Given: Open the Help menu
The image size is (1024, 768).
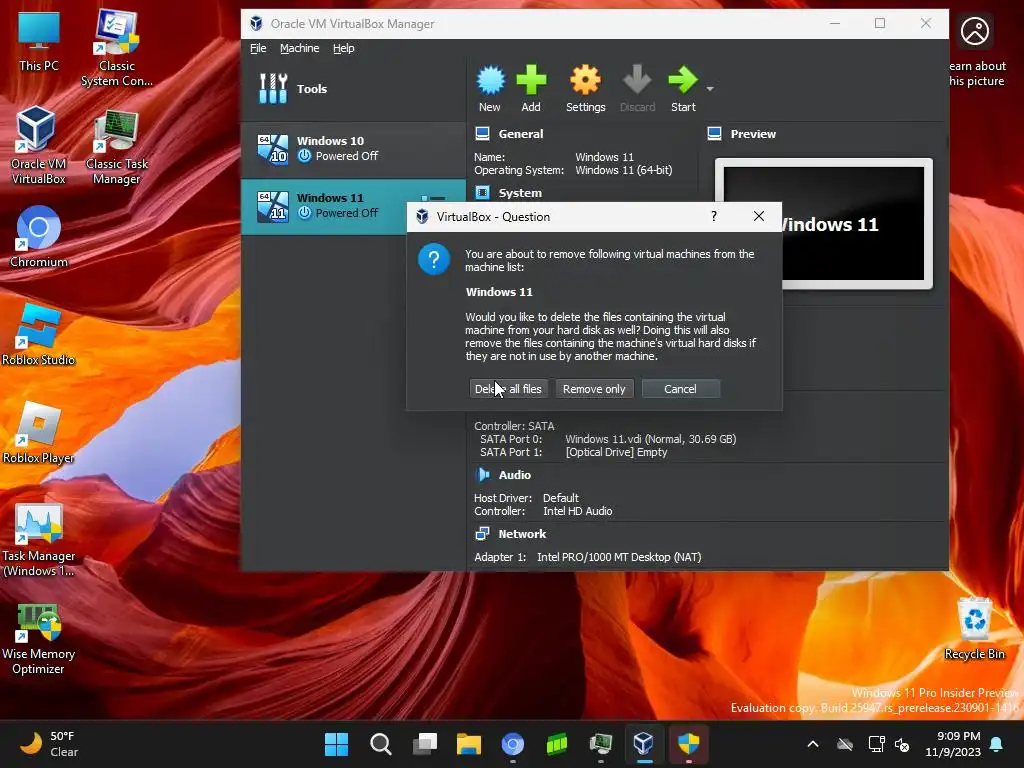Looking at the screenshot, I should pos(344,48).
